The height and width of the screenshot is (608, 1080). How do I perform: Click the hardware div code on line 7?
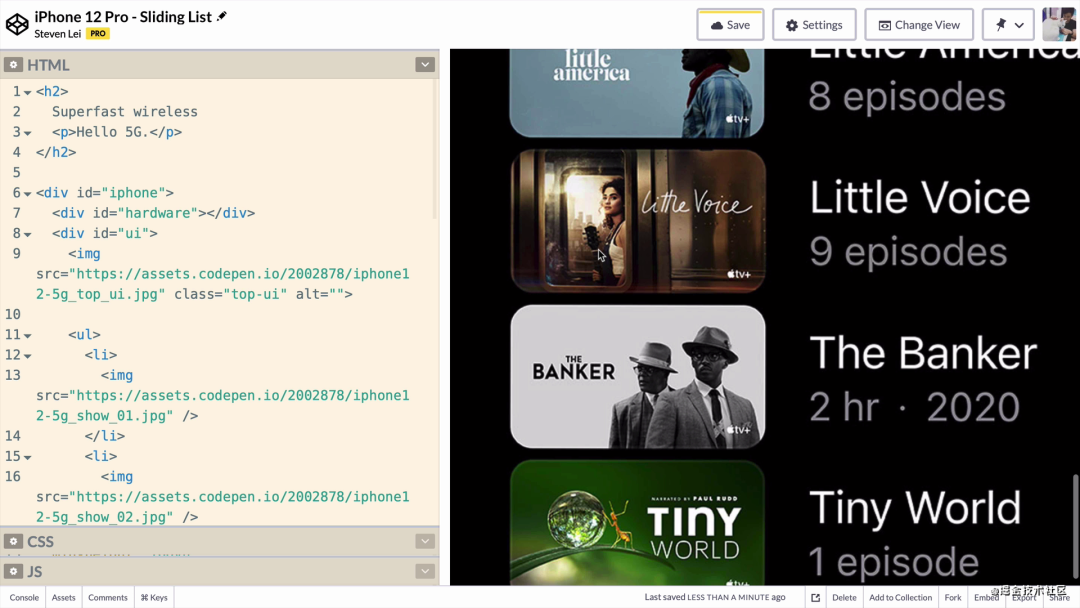(x=154, y=213)
